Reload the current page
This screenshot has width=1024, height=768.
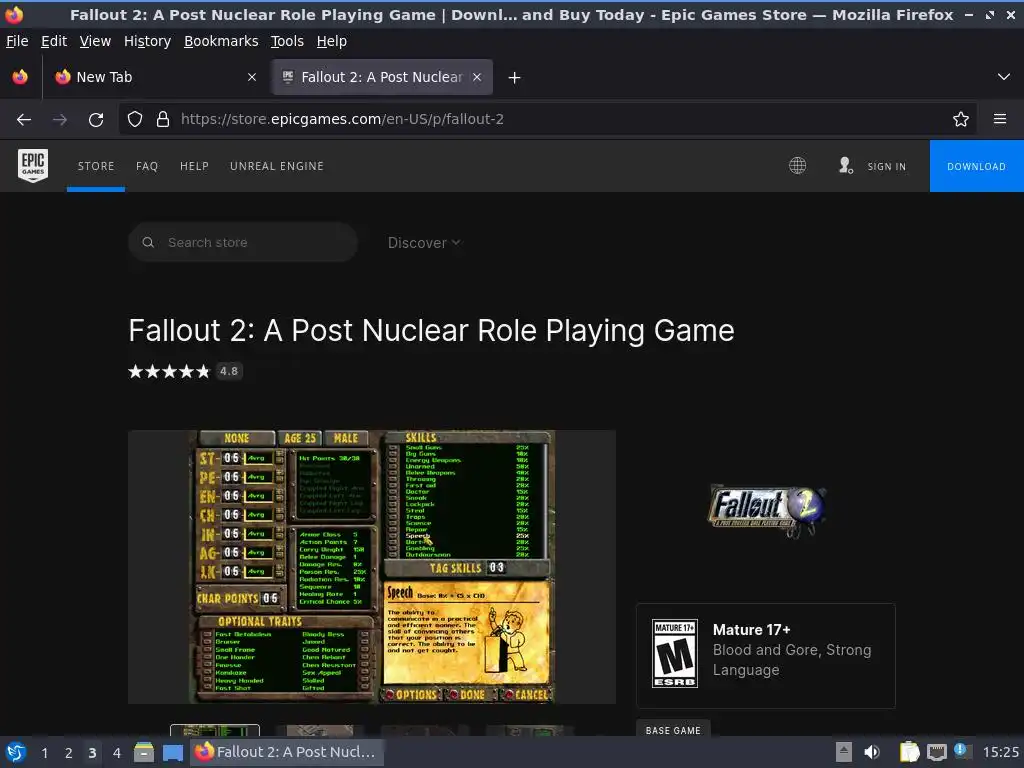(x=96, y=119)
